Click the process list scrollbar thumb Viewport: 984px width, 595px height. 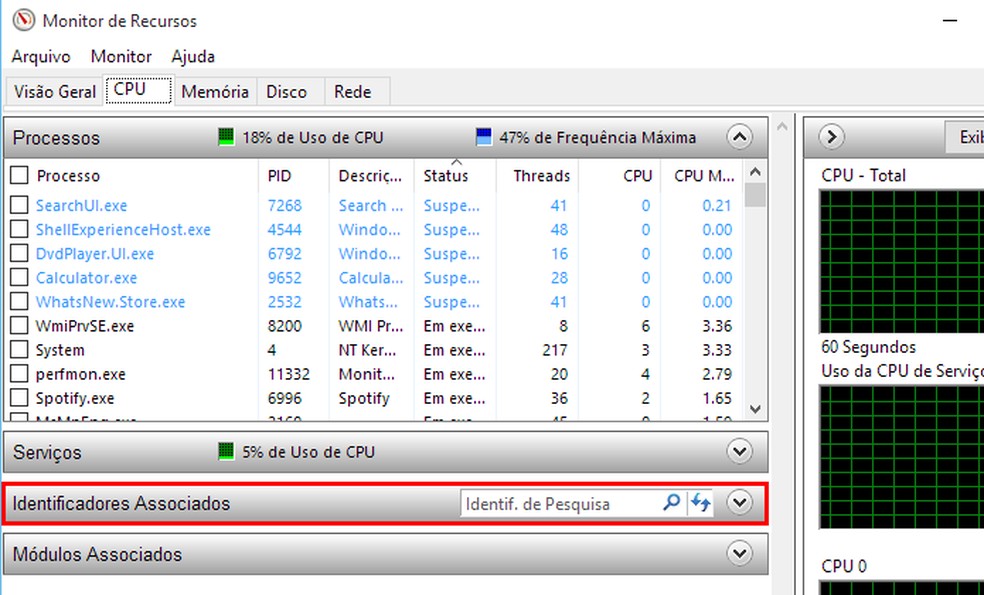756,195
